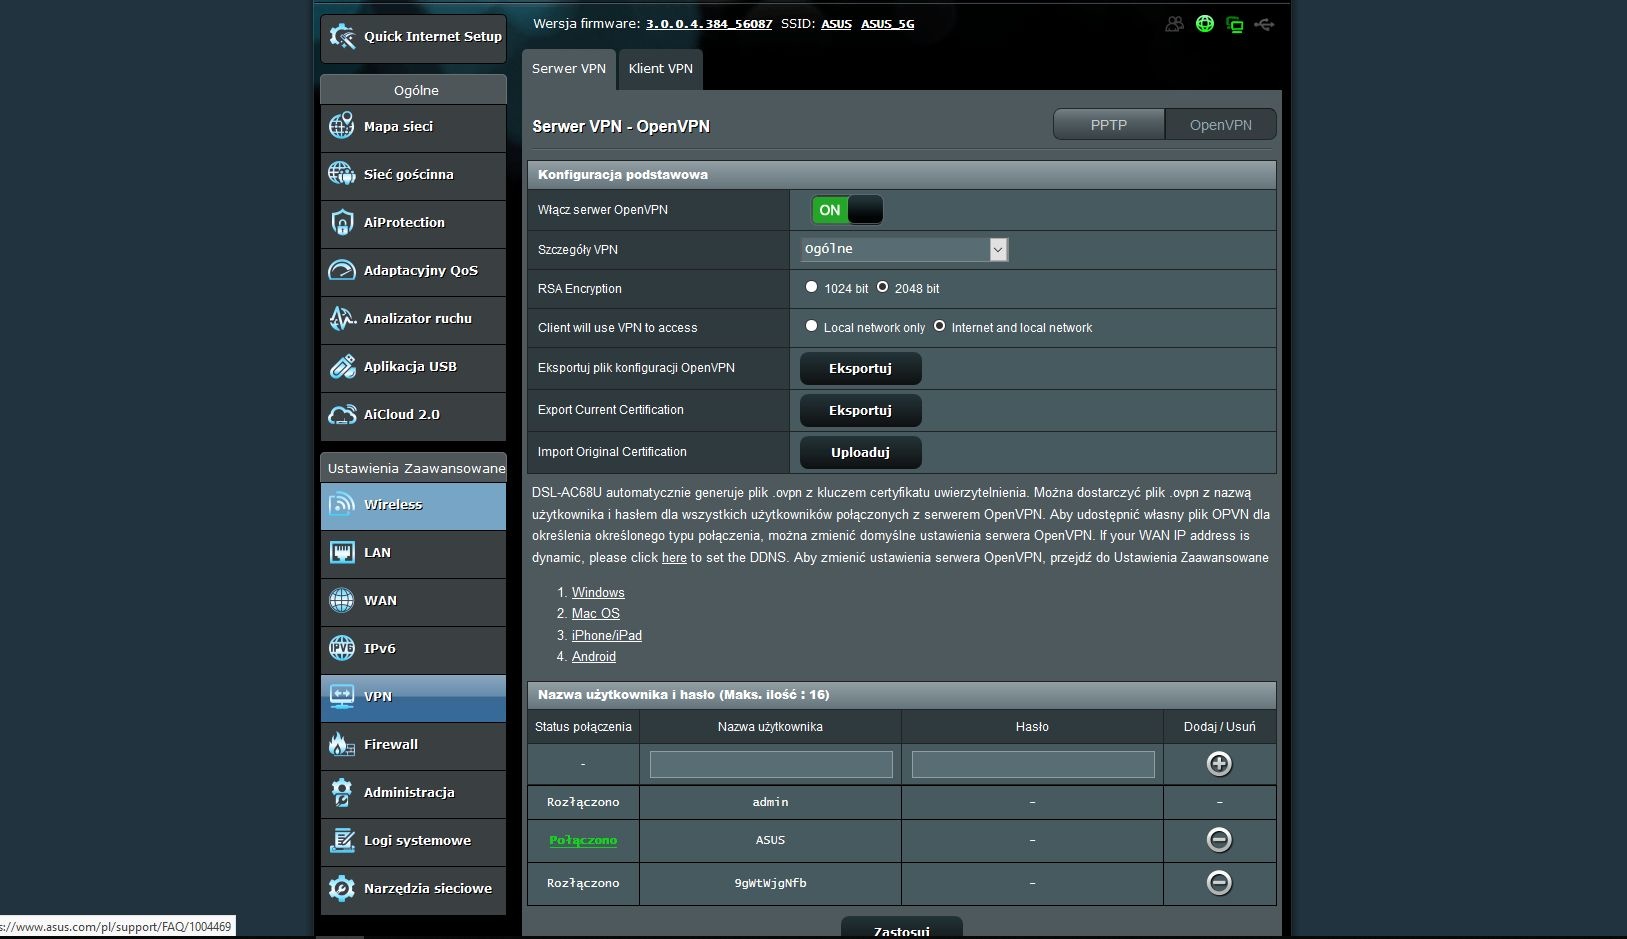Click Uploaduj to import certification
The width and height of the screenshot is (1627, 939).
click(x=861, y=452)
